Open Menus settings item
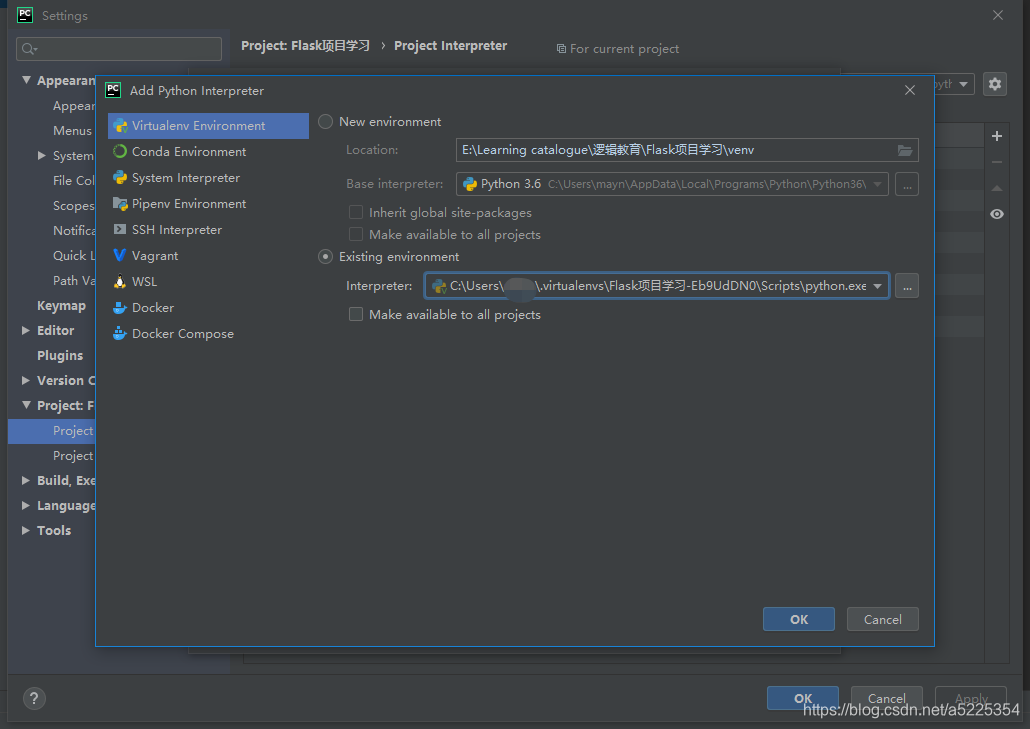This screenshot has width=1030, height=729. coord(72,131)
